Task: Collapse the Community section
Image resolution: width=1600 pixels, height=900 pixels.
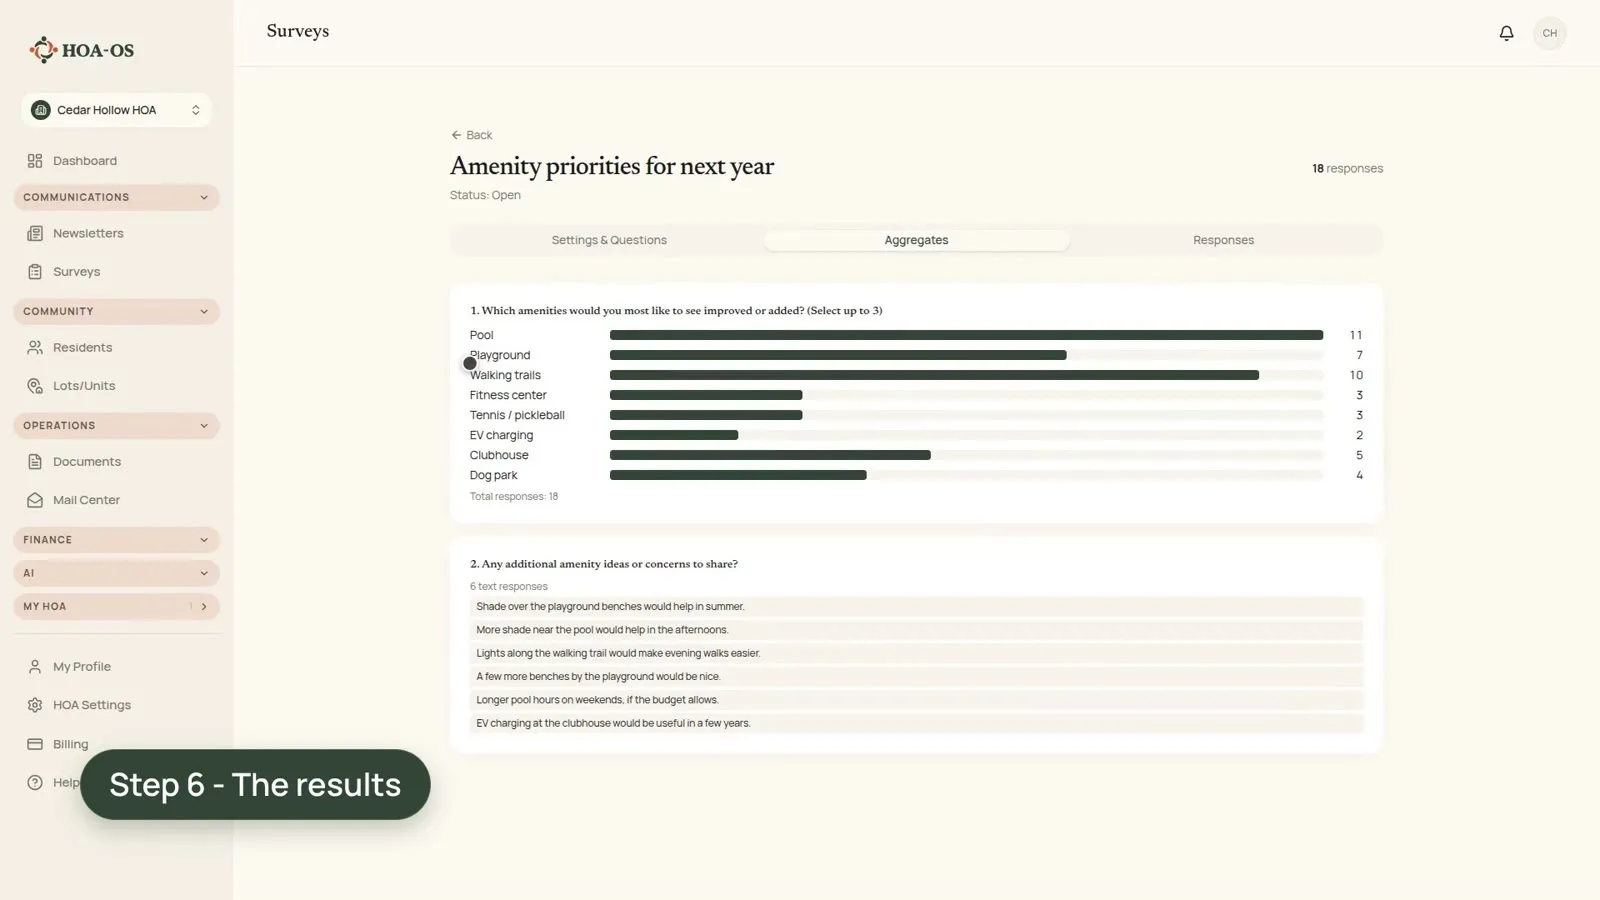Action: click(116, 311)
